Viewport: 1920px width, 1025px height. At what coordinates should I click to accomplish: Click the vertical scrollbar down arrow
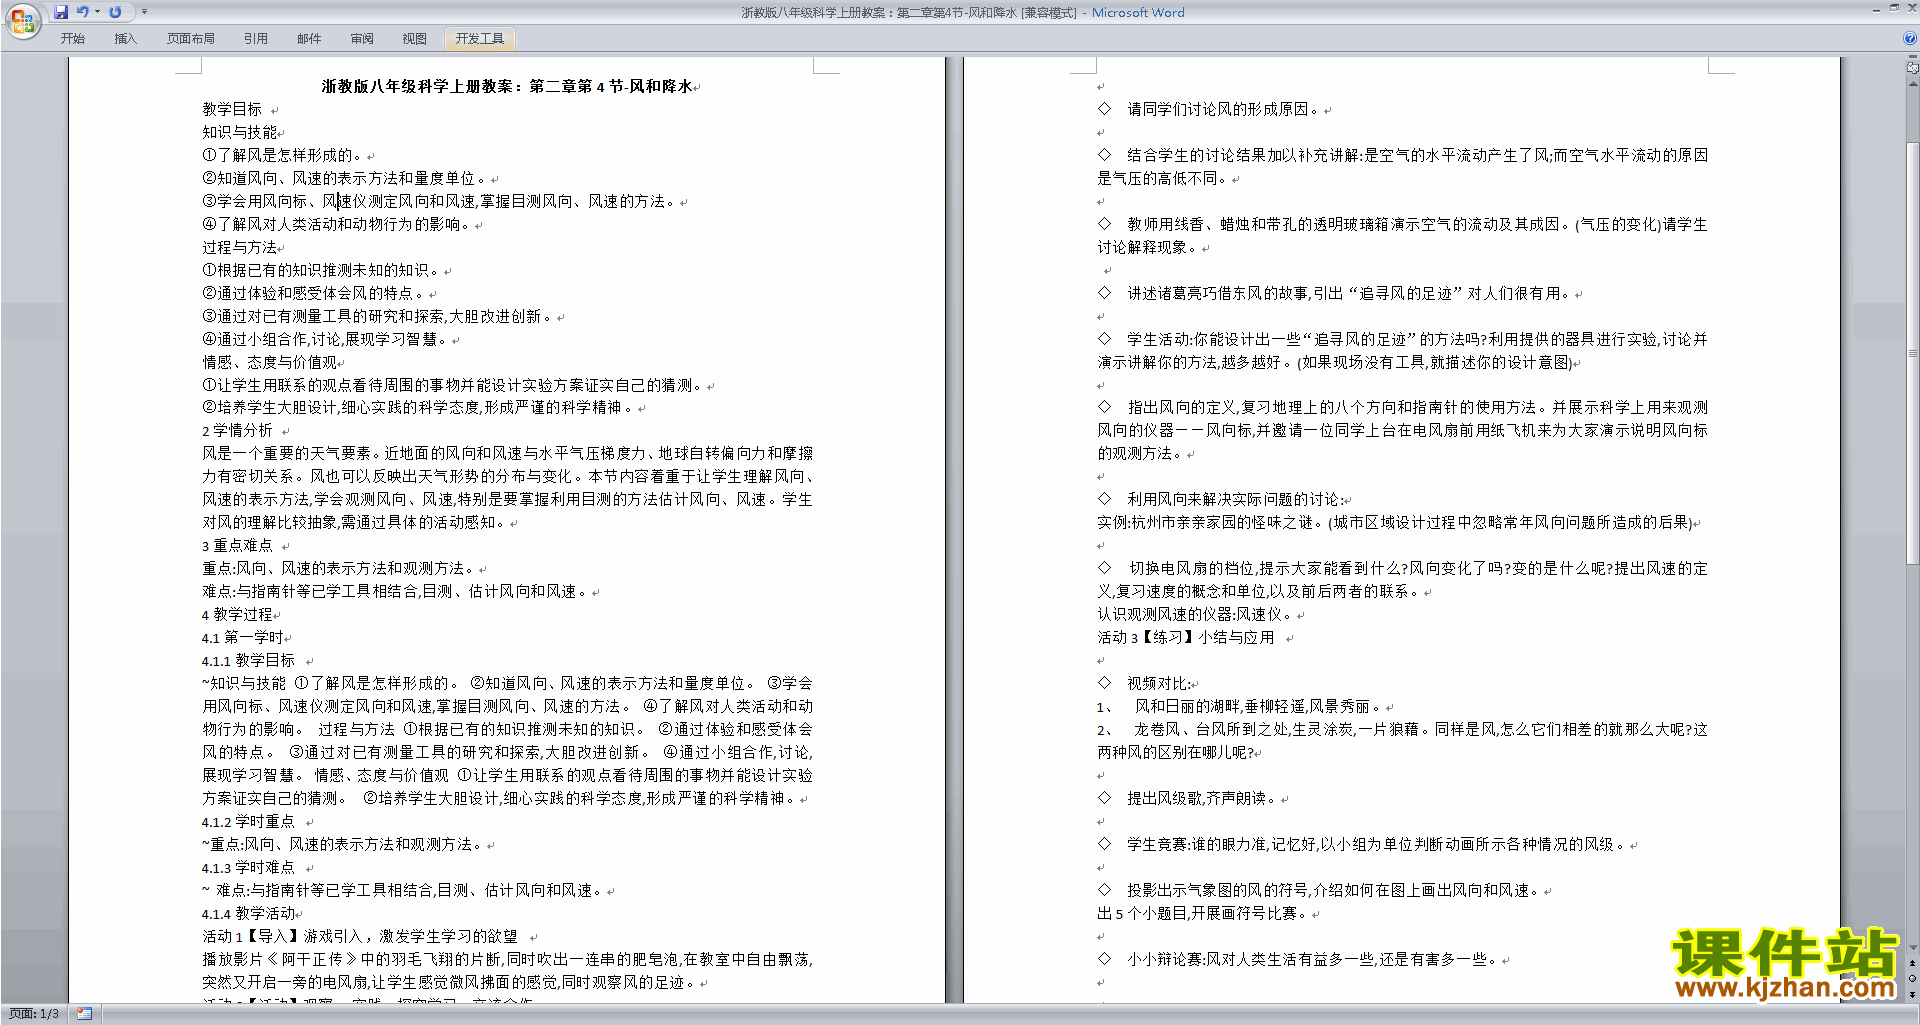pos(1912,948)
